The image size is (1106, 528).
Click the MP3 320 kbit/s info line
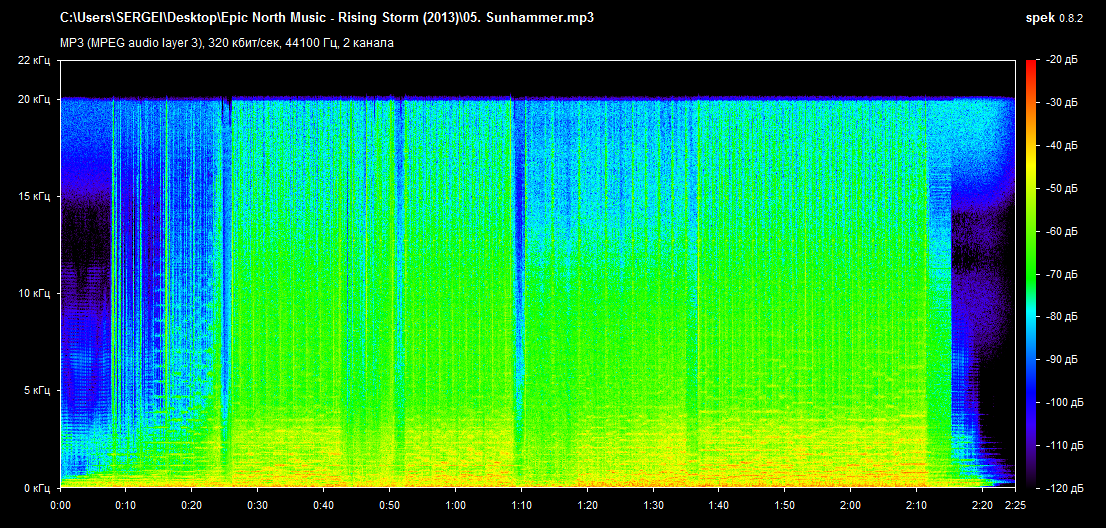(x=227, y=43)
